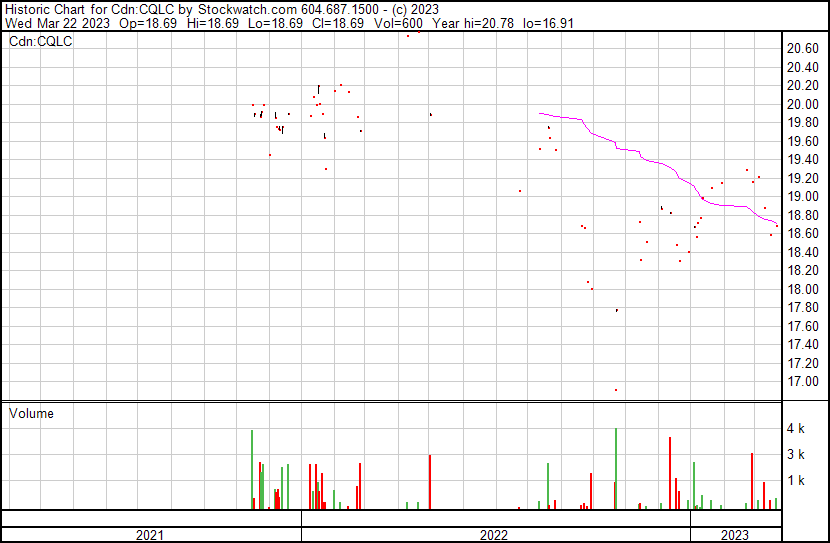Screen dimensions: 830x543
Task: Click the 17.00 price axis label
Action: point(804,382)
